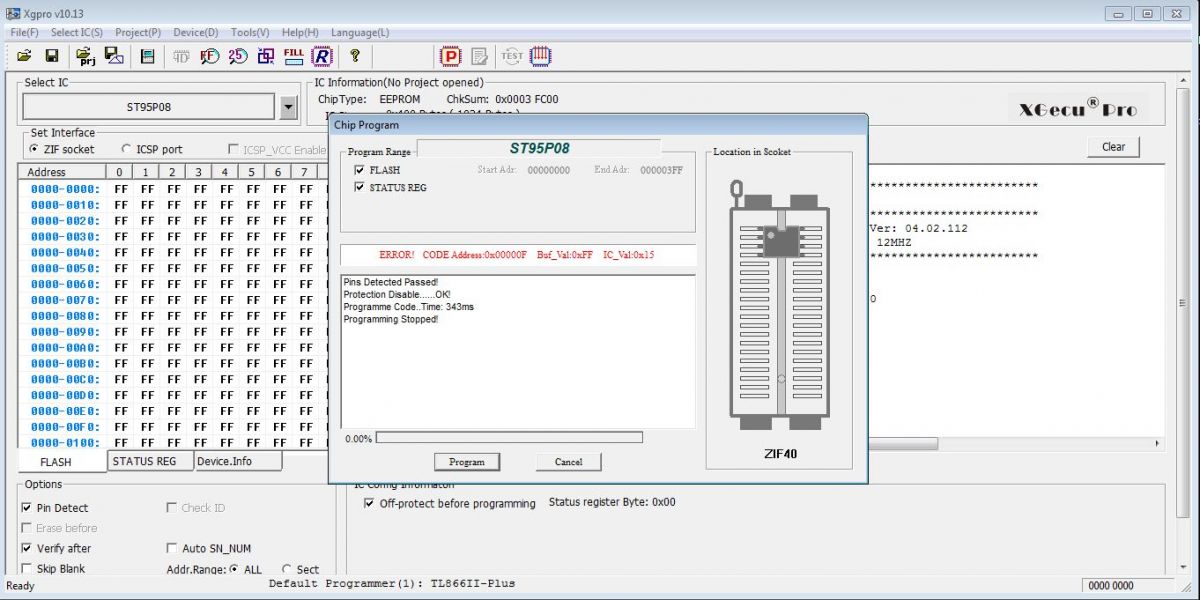The image size is (1200, 600).
Task: Open the Tools(V) menu
Action: point(250,33)
